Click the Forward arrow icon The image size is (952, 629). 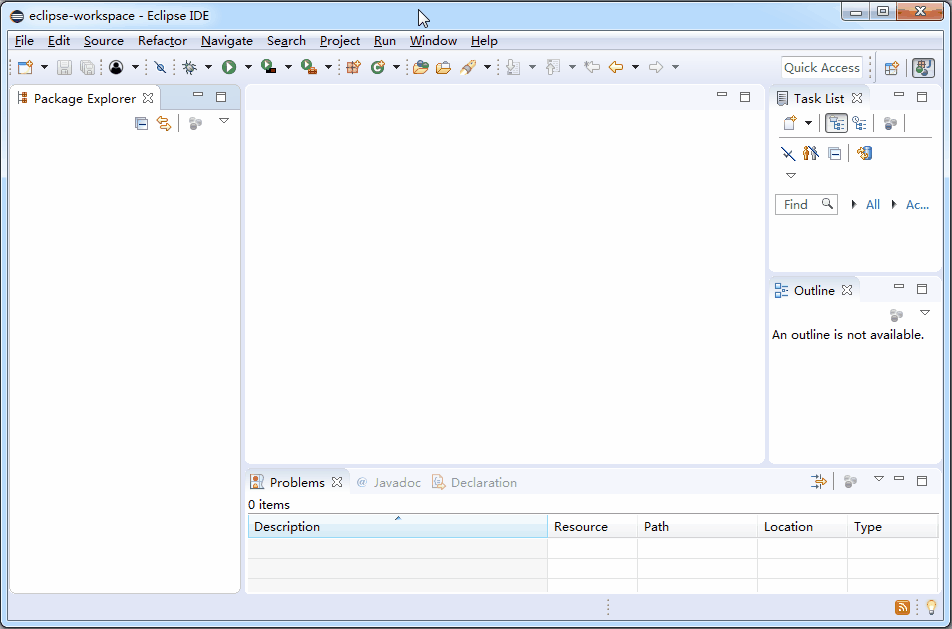coord(656,67)
